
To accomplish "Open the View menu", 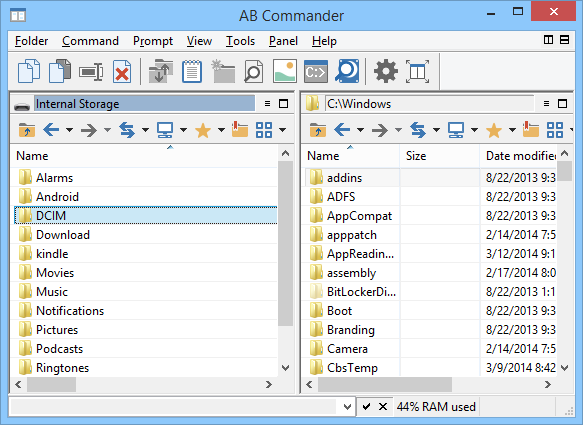I will click(x=199, y=41).
